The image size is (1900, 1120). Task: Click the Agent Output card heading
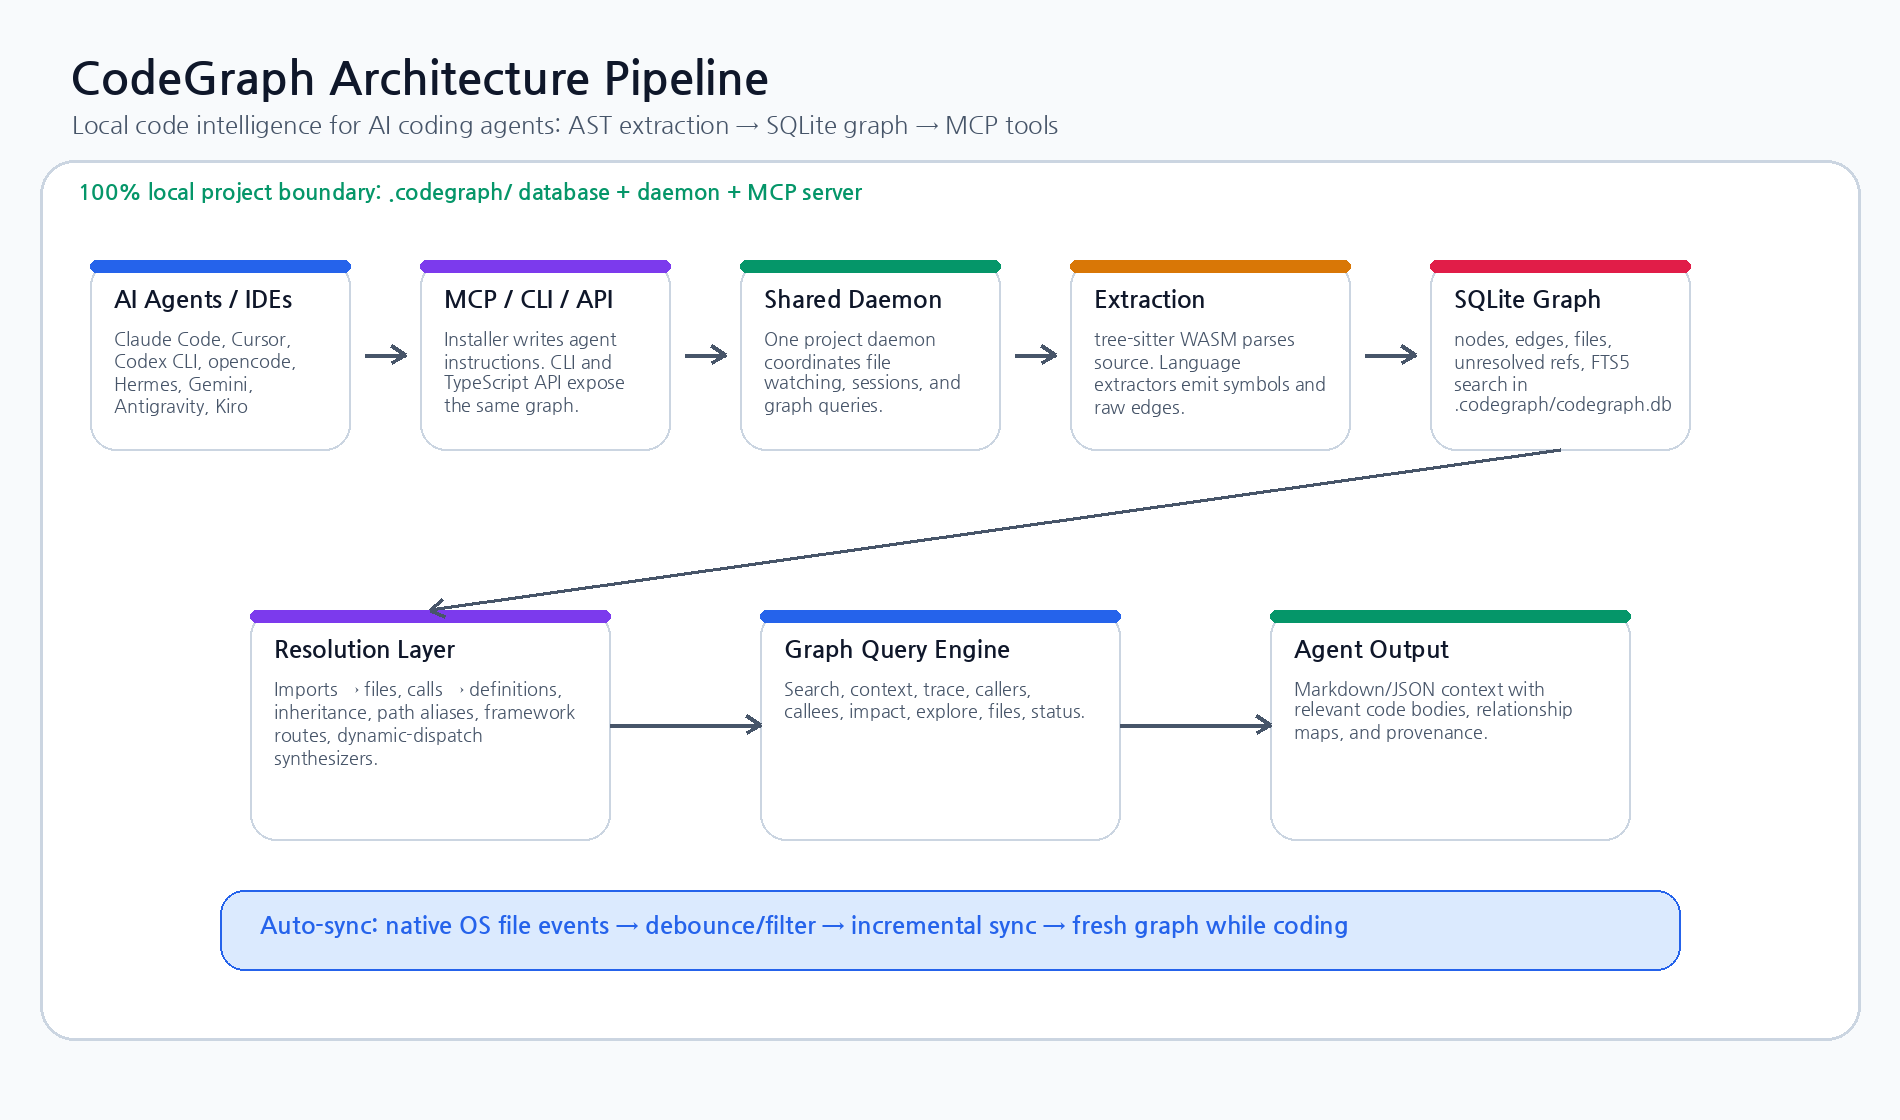pyautogui.click(x=1371, y=650)
